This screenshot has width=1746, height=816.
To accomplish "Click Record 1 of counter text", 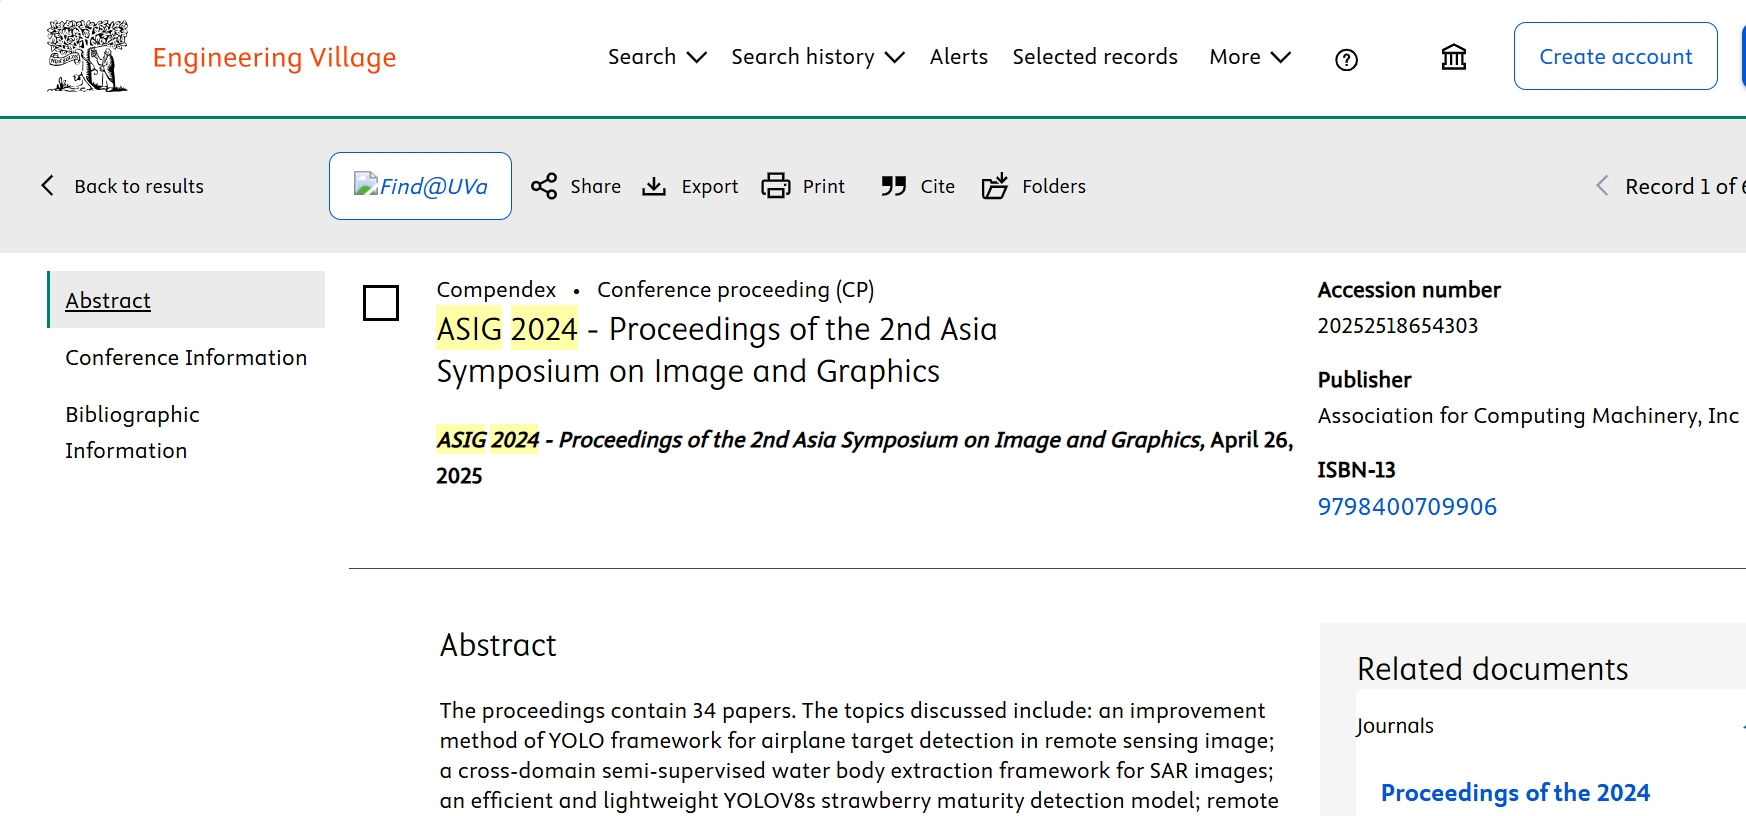I will click(x=1684, y=186).
